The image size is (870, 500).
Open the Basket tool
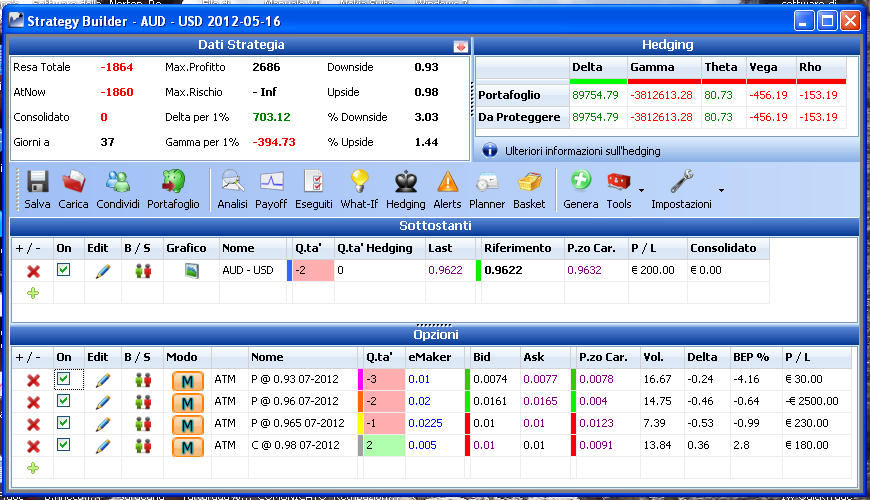529,182
